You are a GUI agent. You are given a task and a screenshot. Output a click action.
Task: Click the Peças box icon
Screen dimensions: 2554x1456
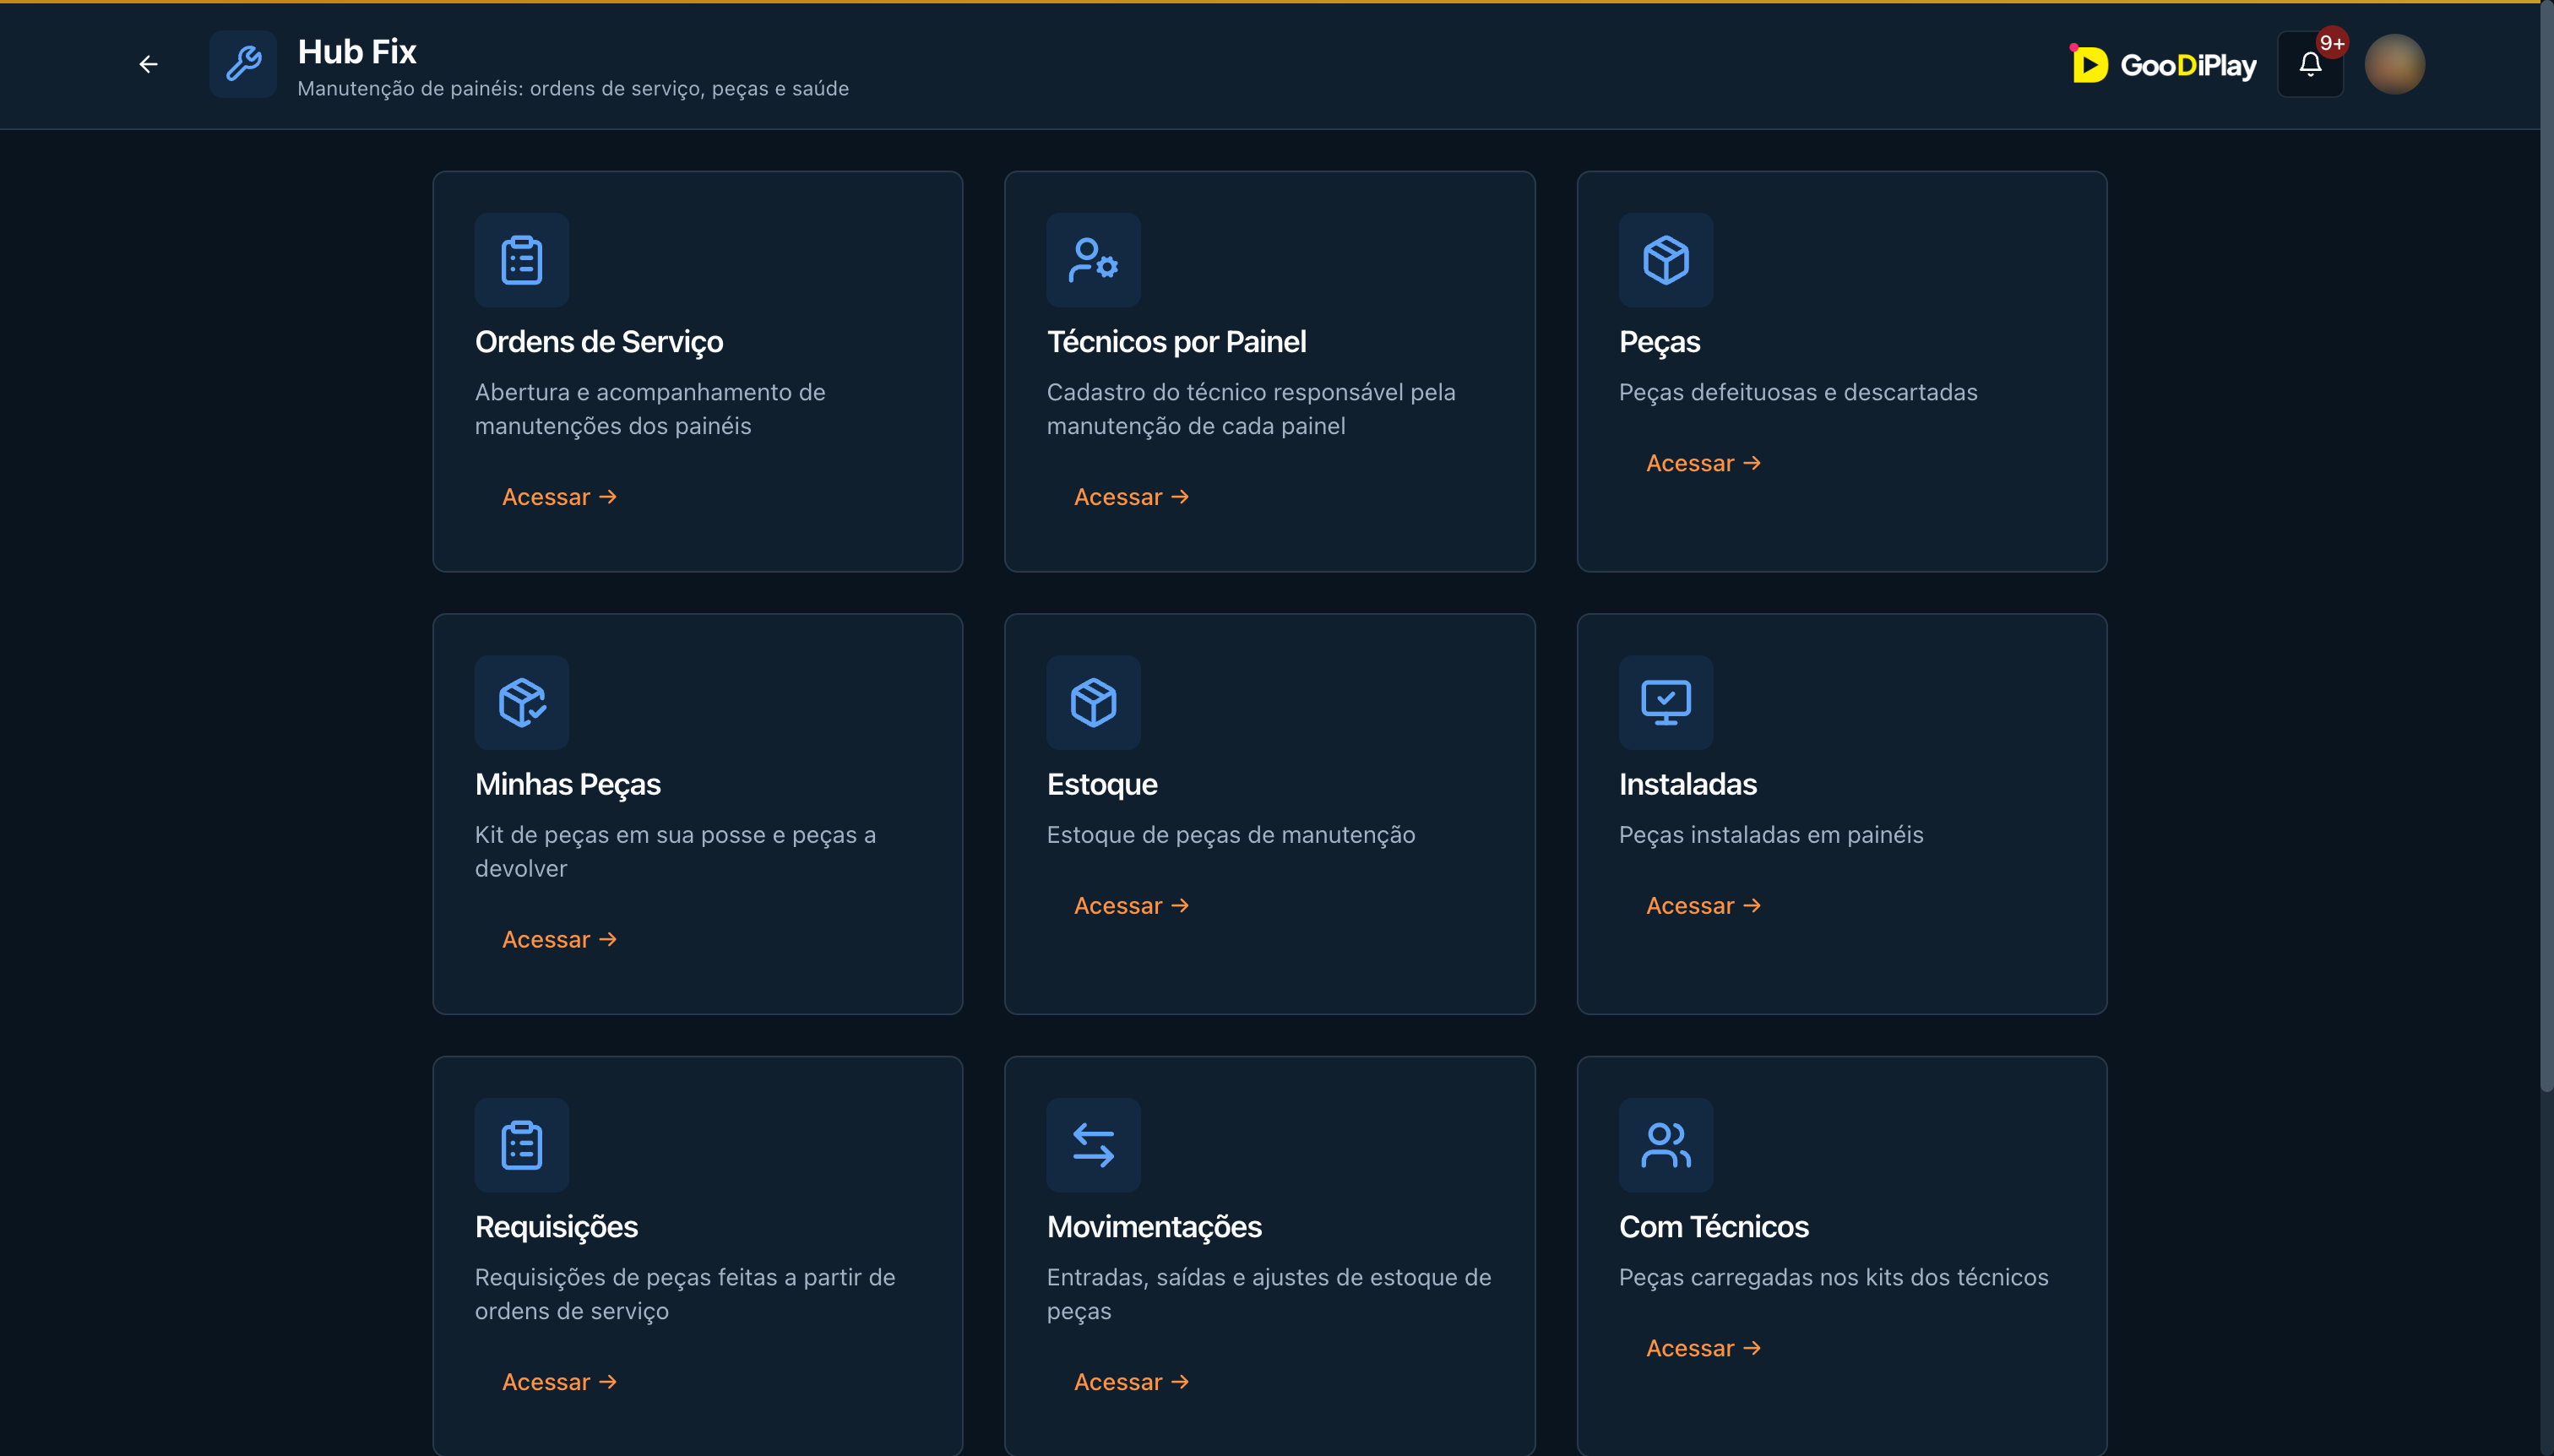(1666, 260)
